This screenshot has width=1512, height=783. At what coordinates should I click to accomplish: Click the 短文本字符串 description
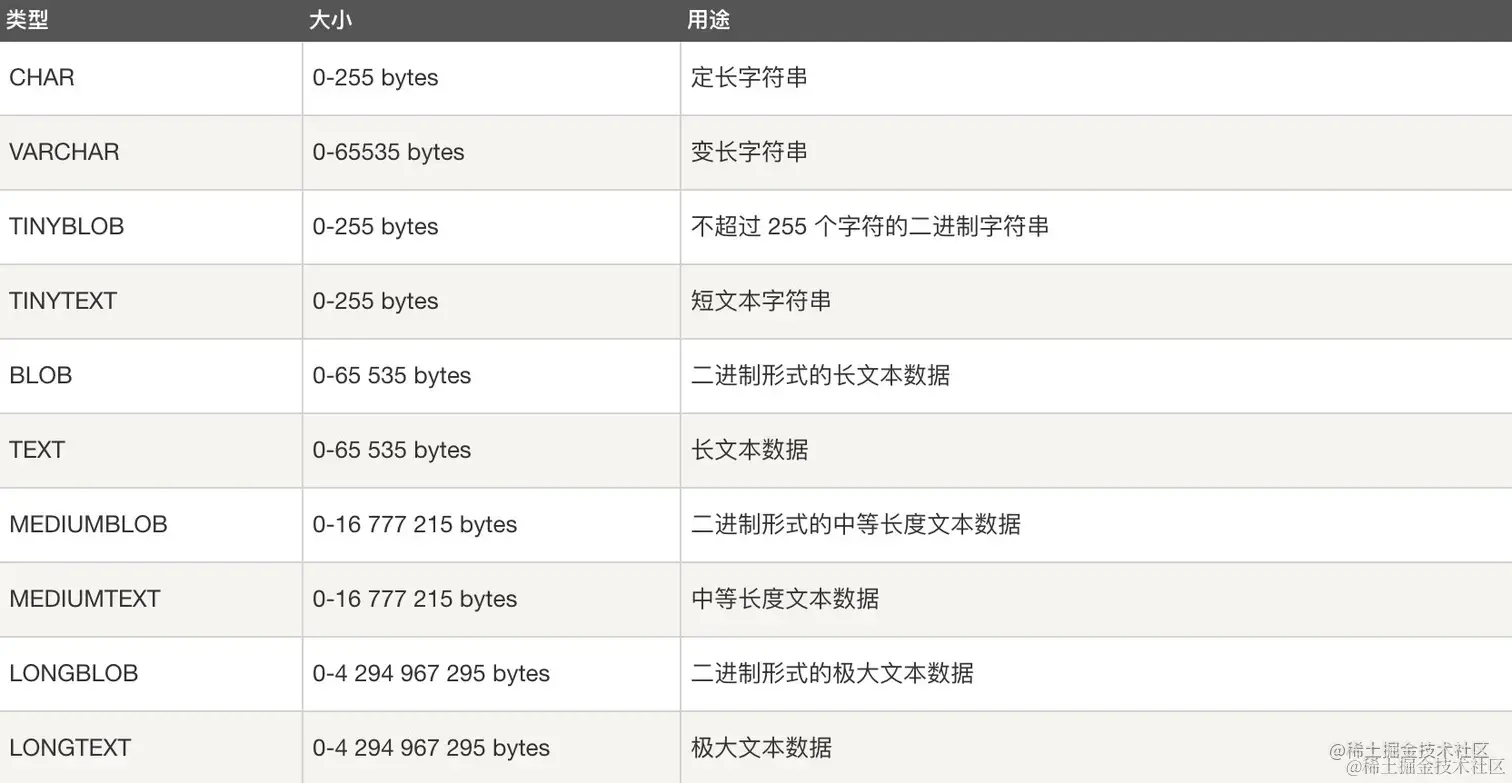761,301
